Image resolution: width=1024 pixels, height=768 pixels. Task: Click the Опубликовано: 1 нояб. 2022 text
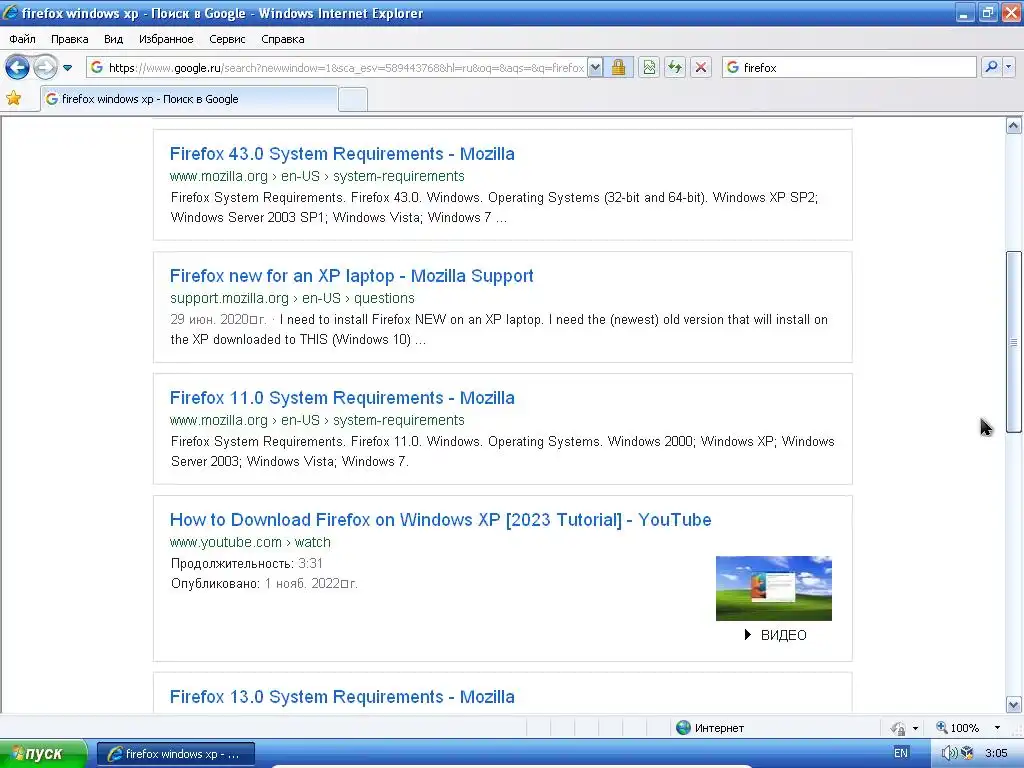click(x=264, y=584)
